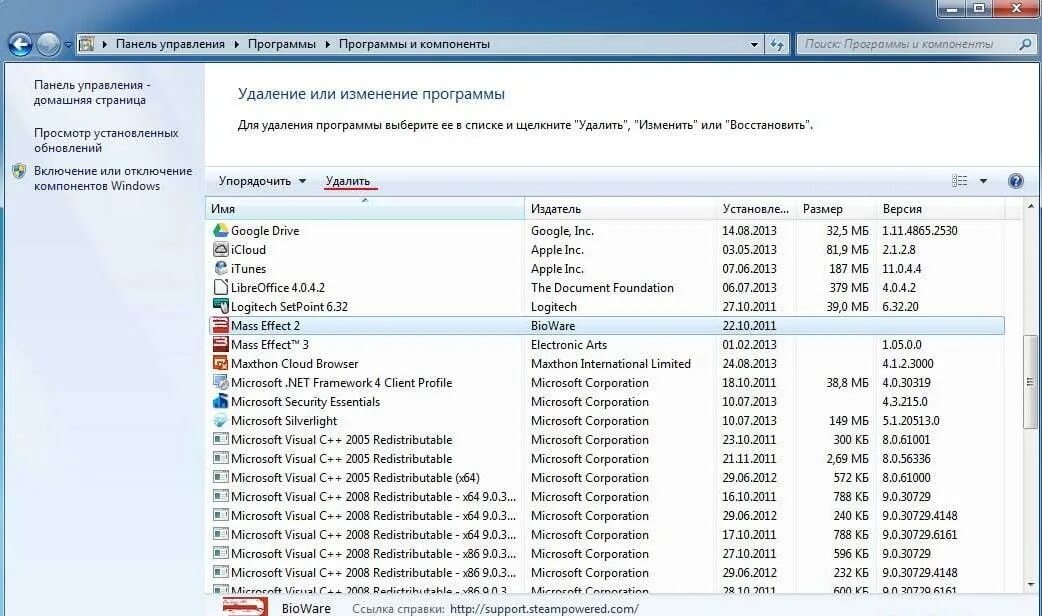
Task: Click The Document Foundation publisher cell
Action: pyautogui.click(x=602, y=288)
